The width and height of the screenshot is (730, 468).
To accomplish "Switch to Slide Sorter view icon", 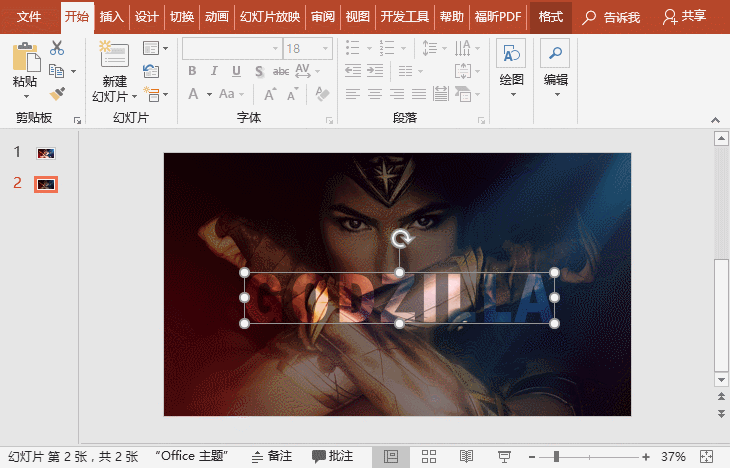I will point(428,456).
